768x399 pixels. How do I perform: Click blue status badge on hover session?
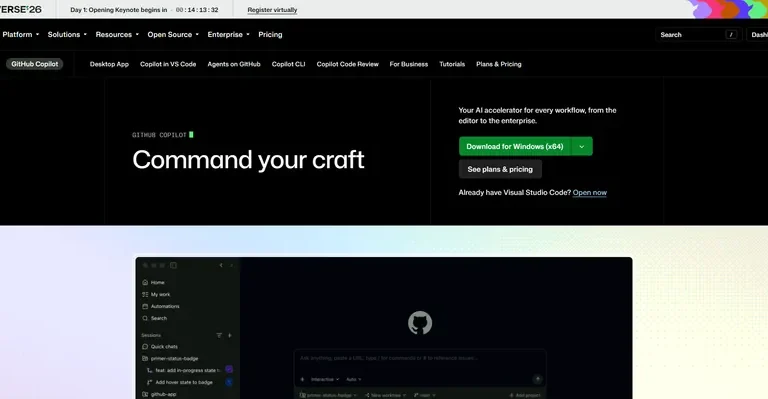pyautogui.click(x=229, y=382)
